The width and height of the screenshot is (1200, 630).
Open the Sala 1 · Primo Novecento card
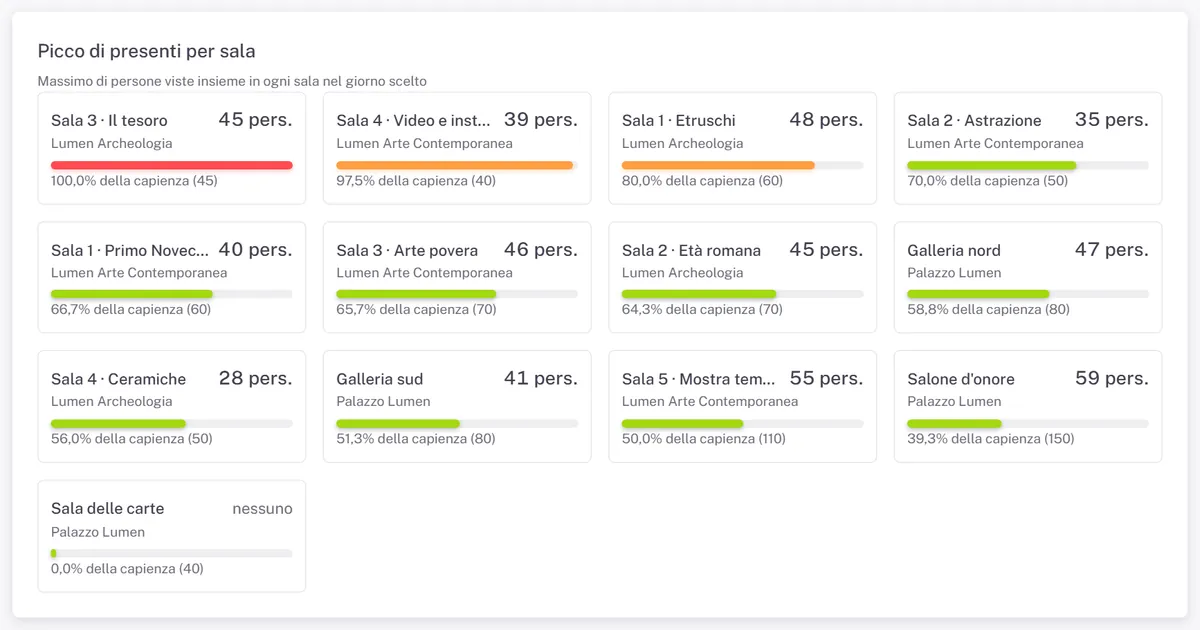pos(172,277)
